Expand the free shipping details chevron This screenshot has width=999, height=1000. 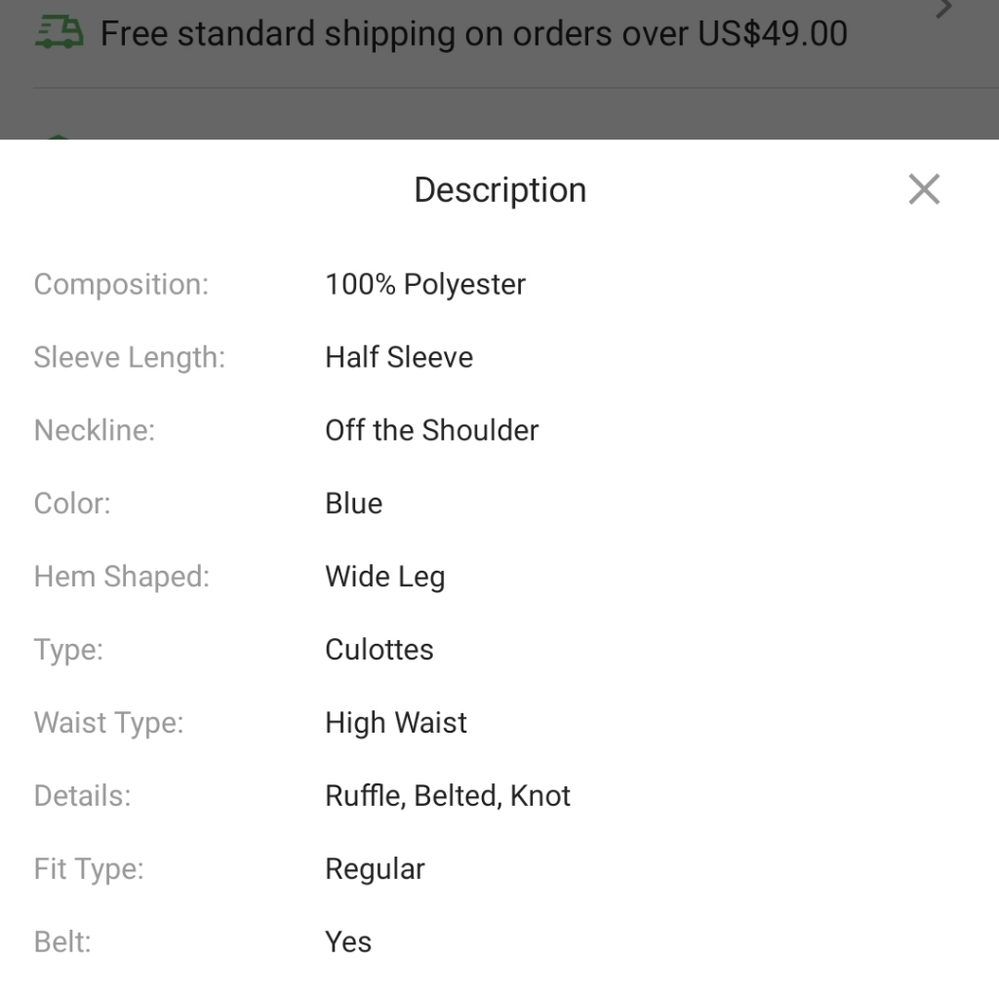tap(943, 10)
